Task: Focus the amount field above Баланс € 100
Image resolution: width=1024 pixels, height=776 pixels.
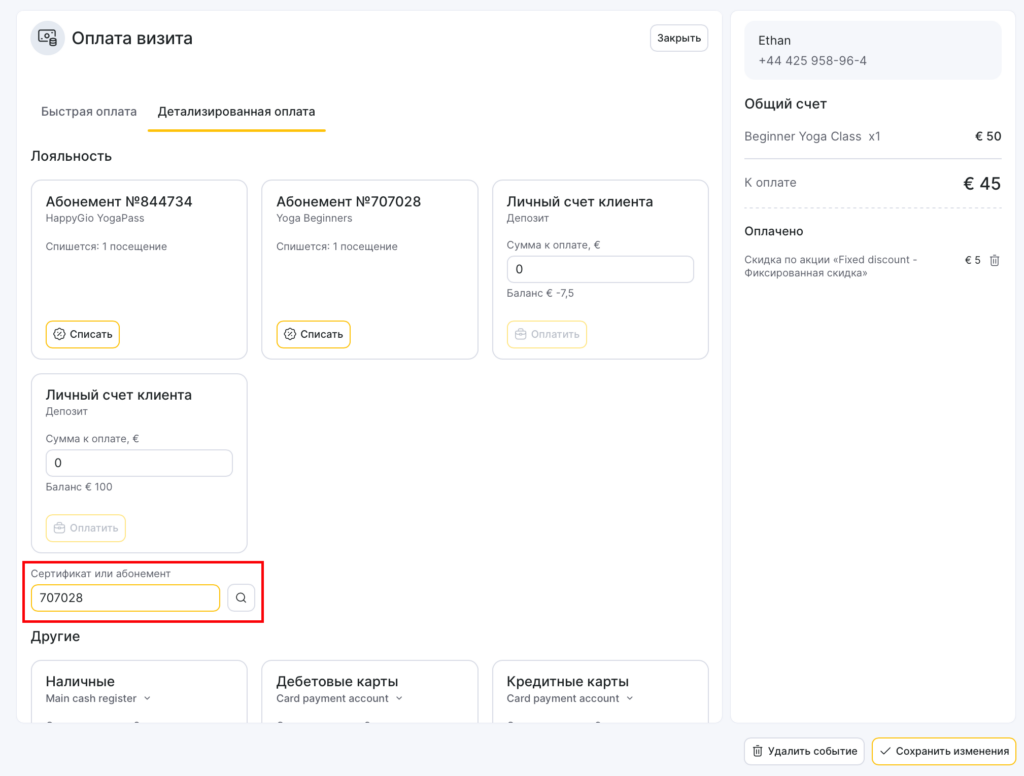Action: pyautogui.click(x=139, y=463)
